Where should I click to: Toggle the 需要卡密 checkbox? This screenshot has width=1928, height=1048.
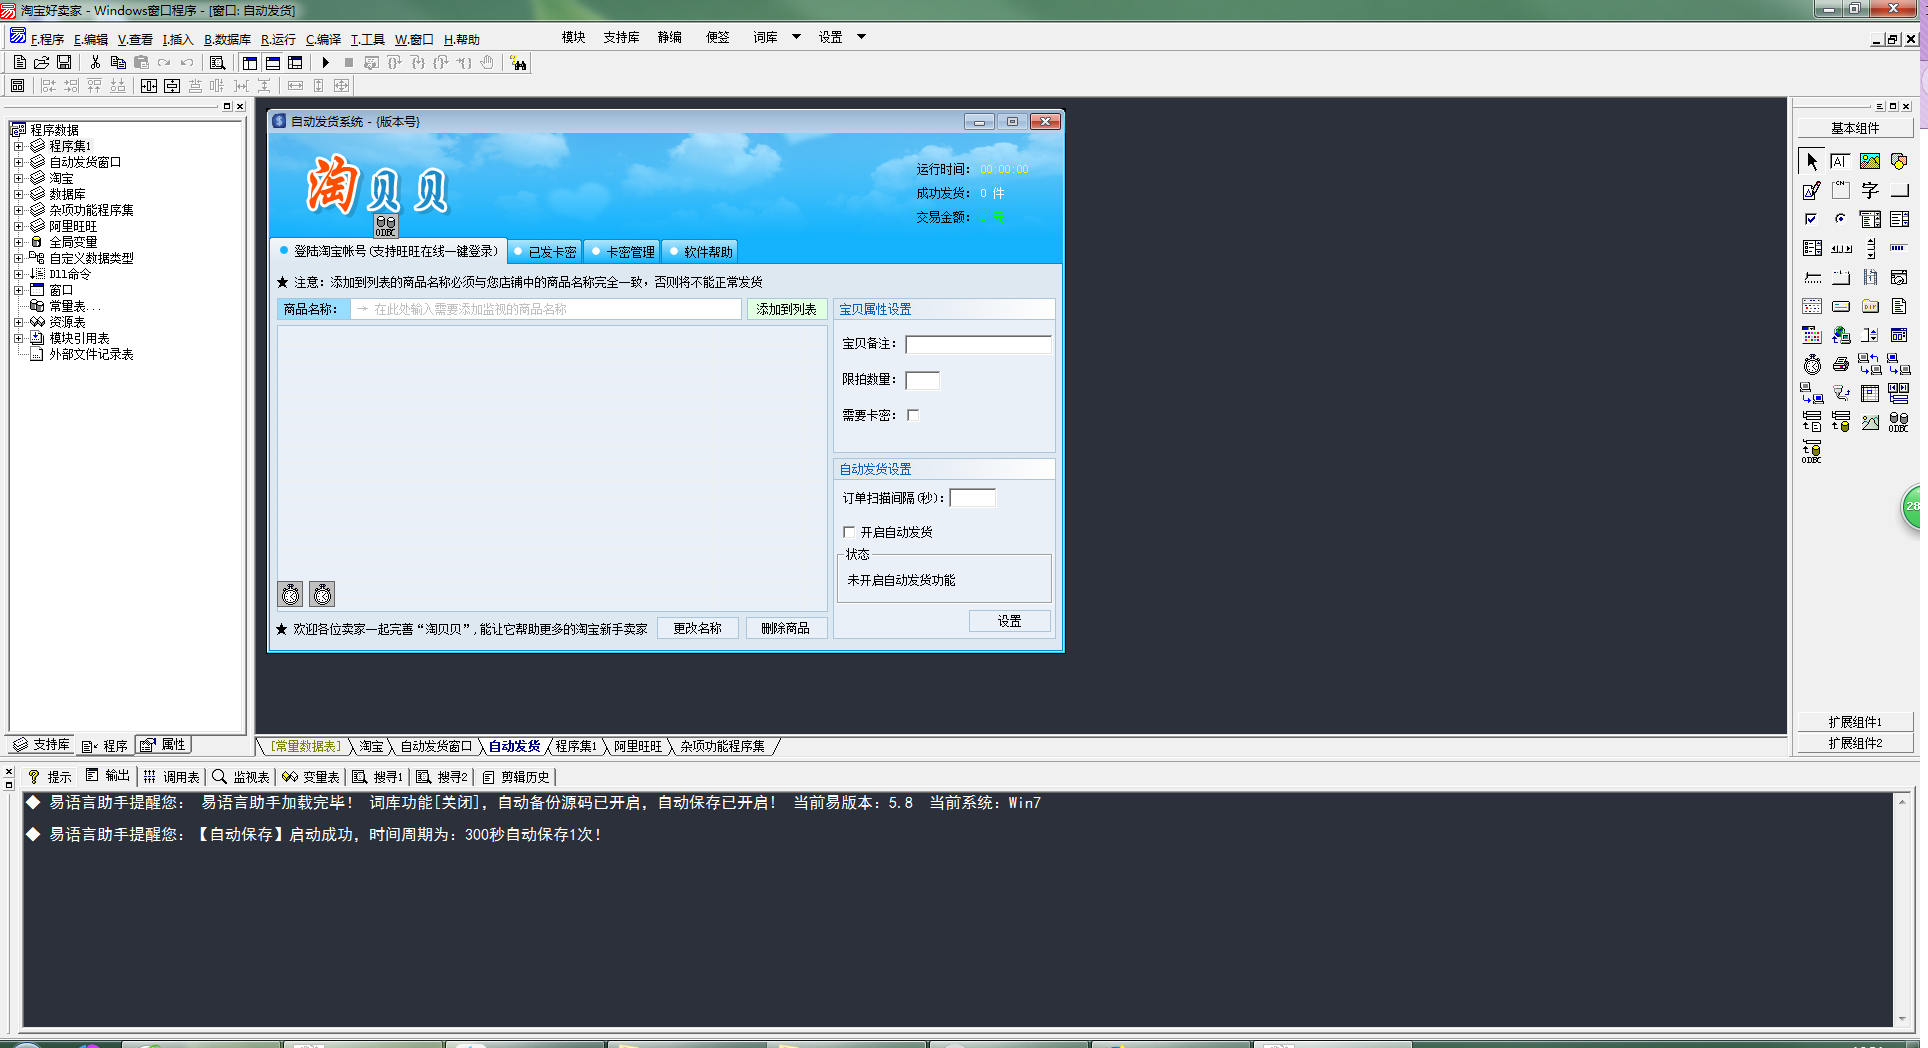912,415
